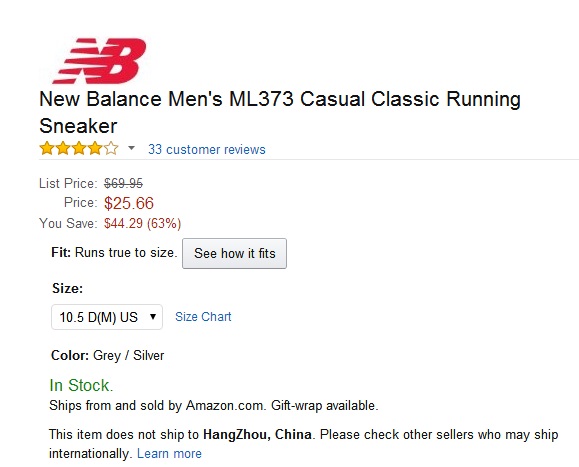Click the Color: Grey / Silver label
The width and height of the screenshot is (579, 467).
pyautogui.click(x=107, y=355)
